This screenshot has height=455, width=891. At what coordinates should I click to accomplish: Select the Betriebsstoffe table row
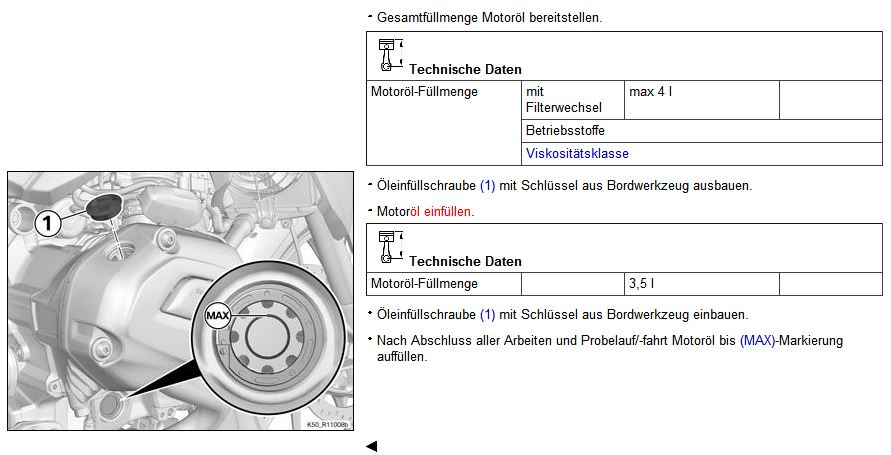click(702, 131)
